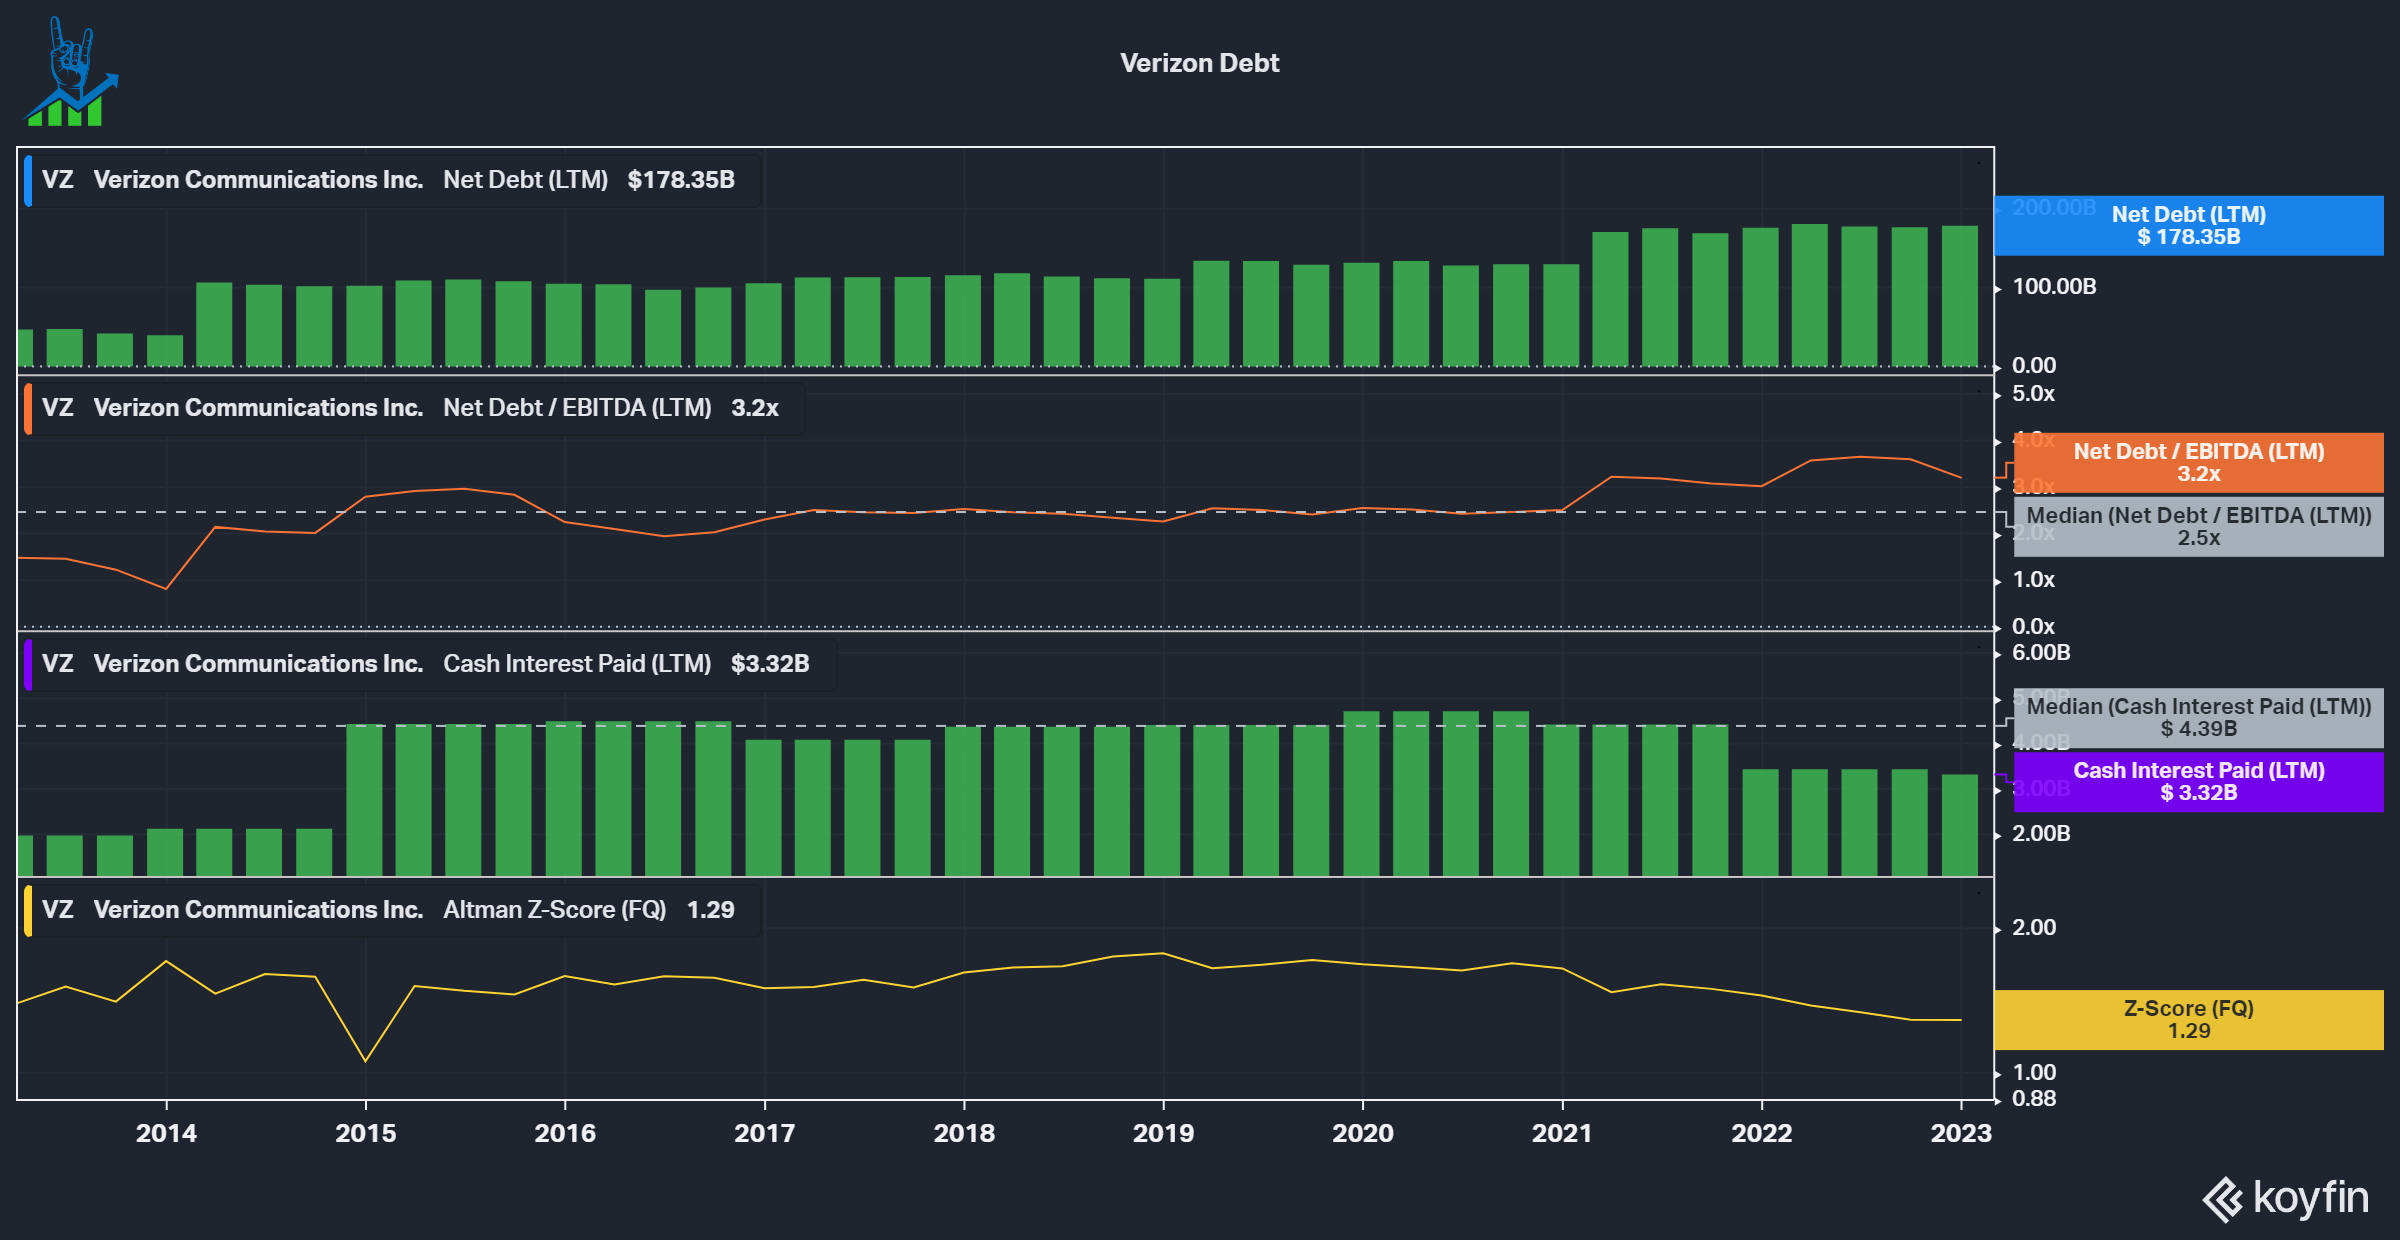The width and height of the screenshot is (2400, 1240).
Task: Click the Net Debt / EBITDA line low point at 2014
Action: [x=166, y=588]
